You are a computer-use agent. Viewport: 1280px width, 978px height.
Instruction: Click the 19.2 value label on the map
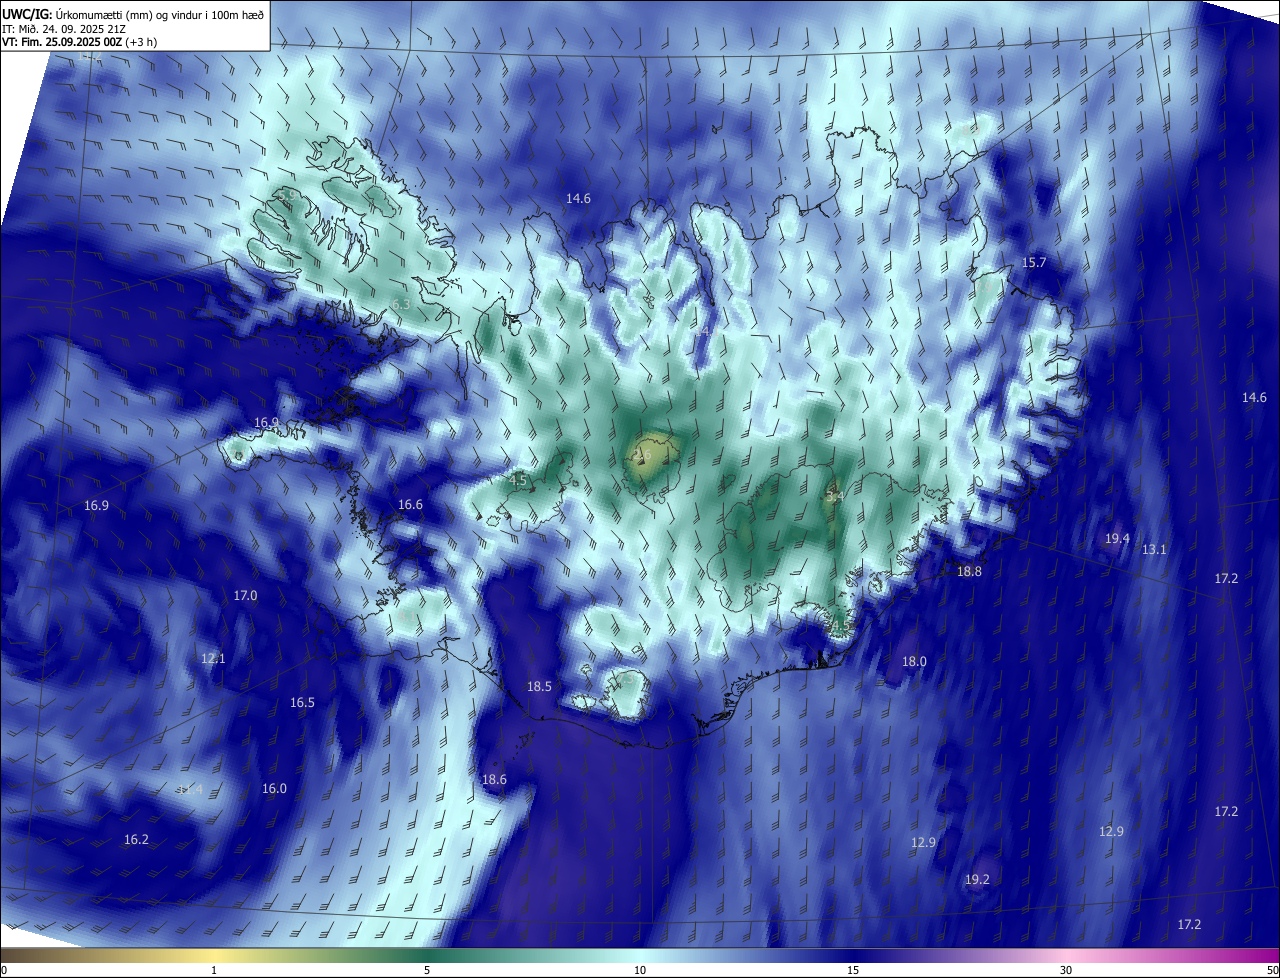977,880
